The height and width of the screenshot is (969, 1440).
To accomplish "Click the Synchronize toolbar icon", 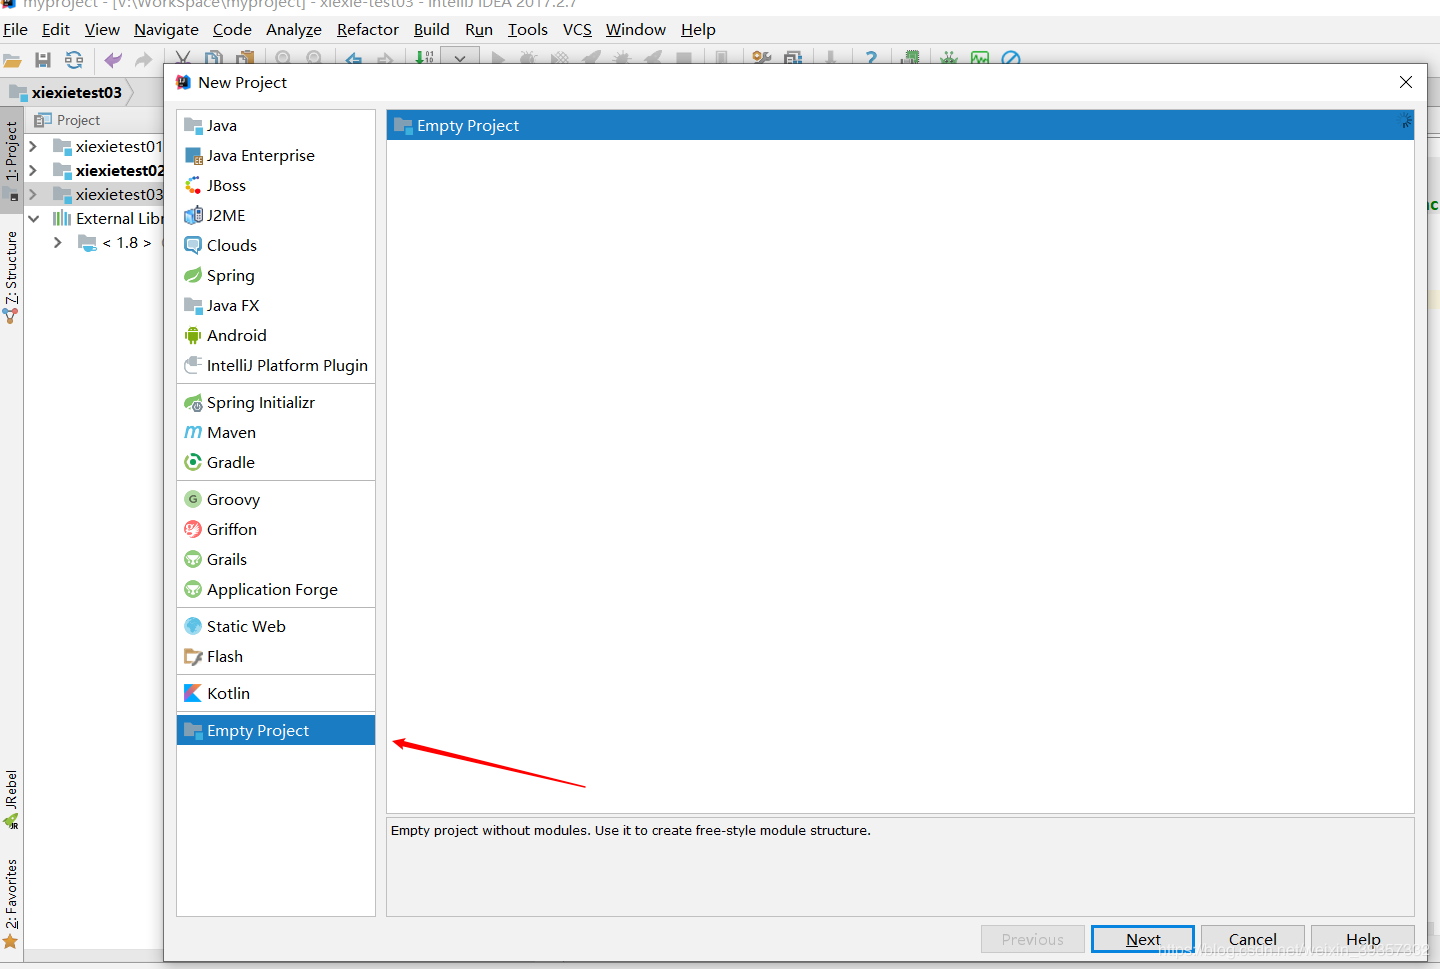I will tap(74, 60).
